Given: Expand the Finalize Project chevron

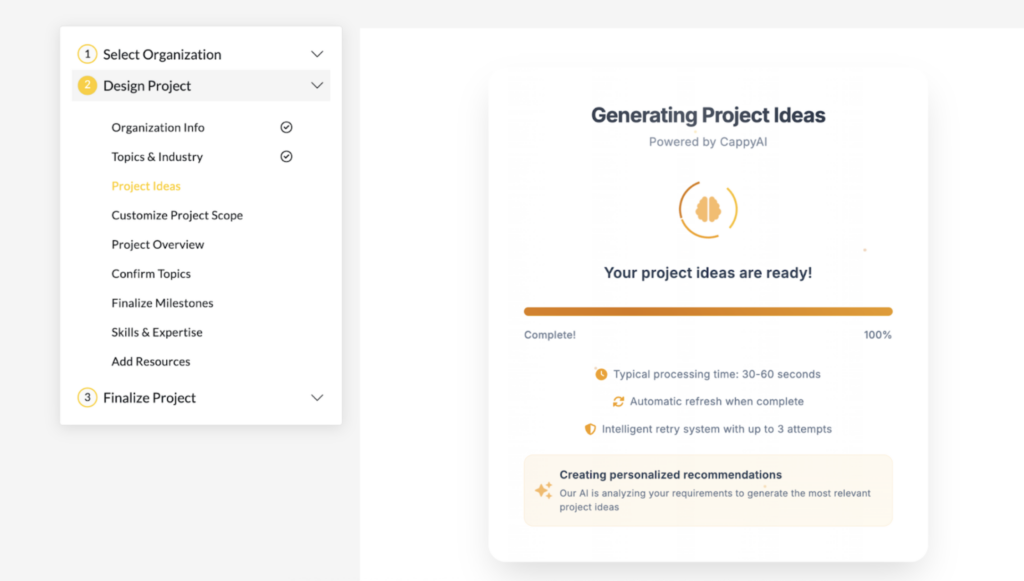Looking at the screenshot, I should (x=317, y=398).
